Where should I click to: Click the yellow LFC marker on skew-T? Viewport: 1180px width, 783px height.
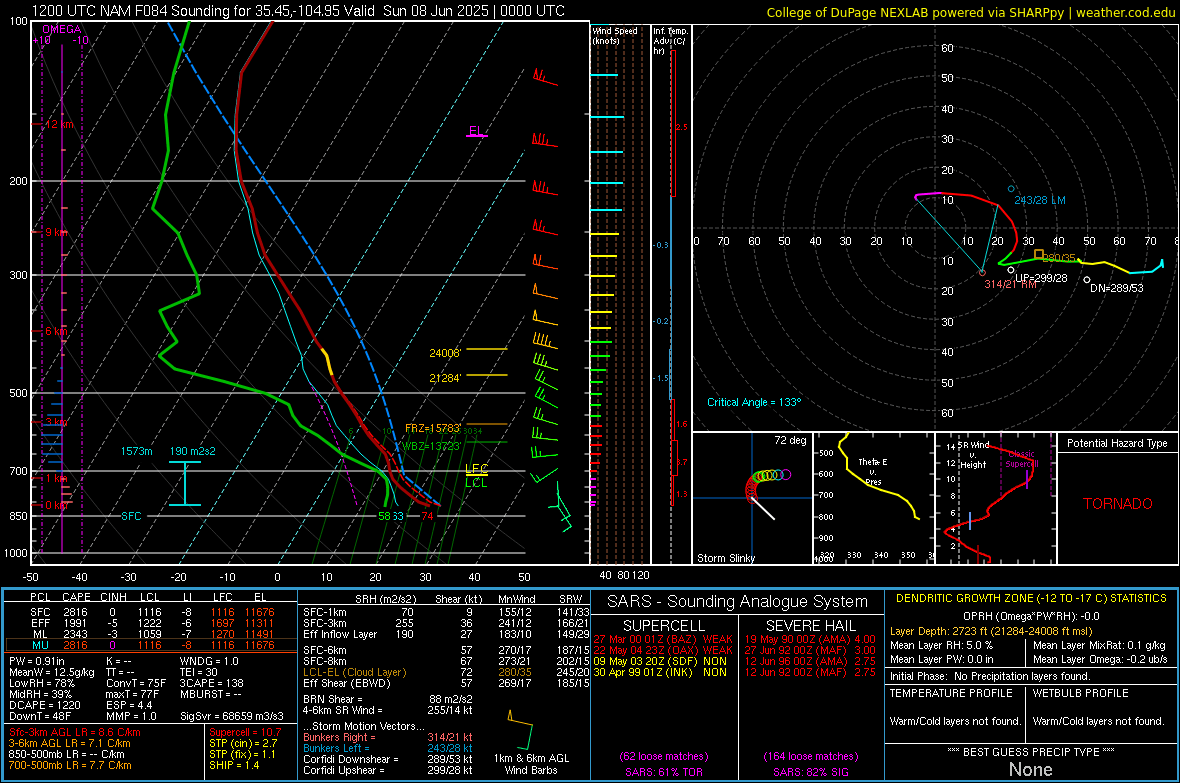point(476,469)
